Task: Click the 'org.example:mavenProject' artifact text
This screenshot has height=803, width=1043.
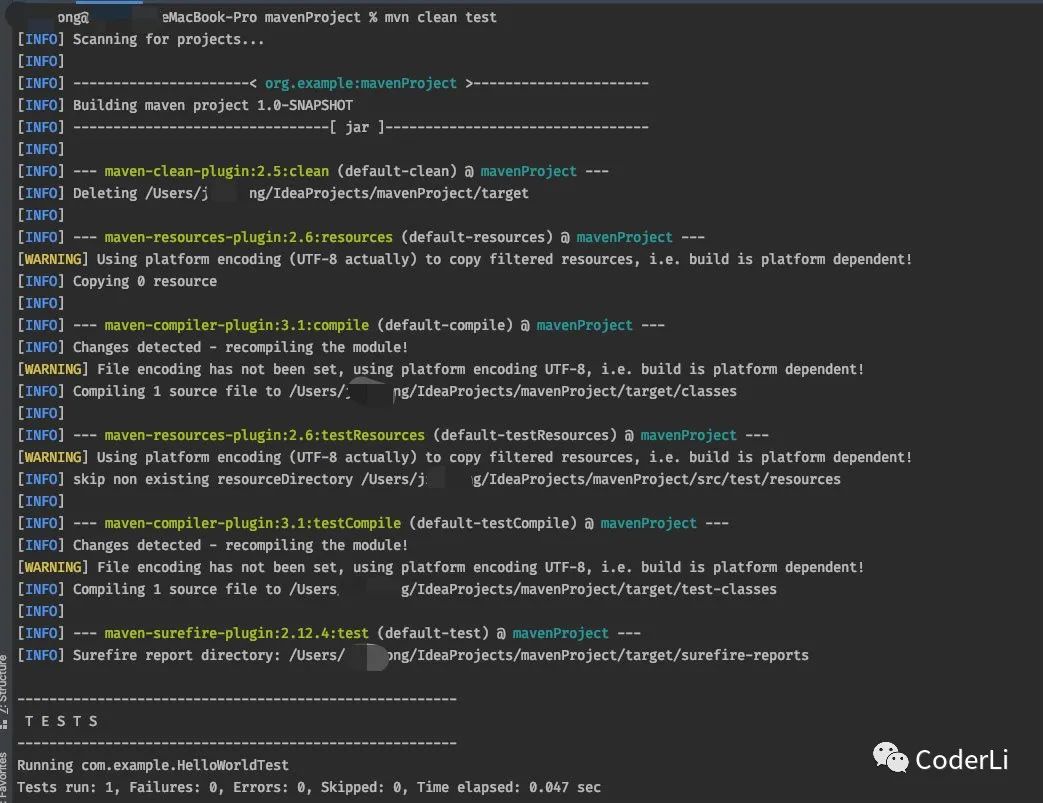Action: pos(361,83)
